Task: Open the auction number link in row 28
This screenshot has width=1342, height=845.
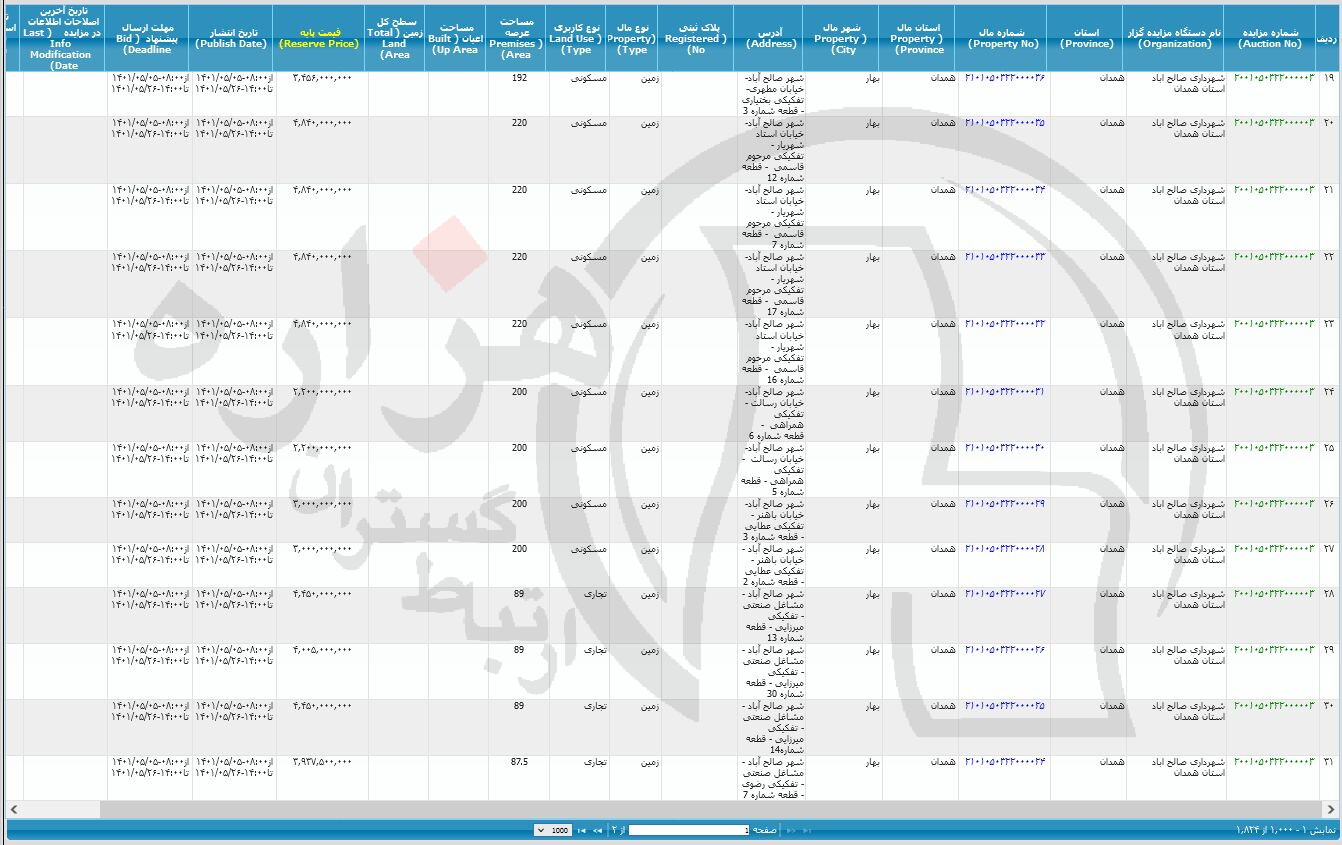Action: (x=1274, y=593)
